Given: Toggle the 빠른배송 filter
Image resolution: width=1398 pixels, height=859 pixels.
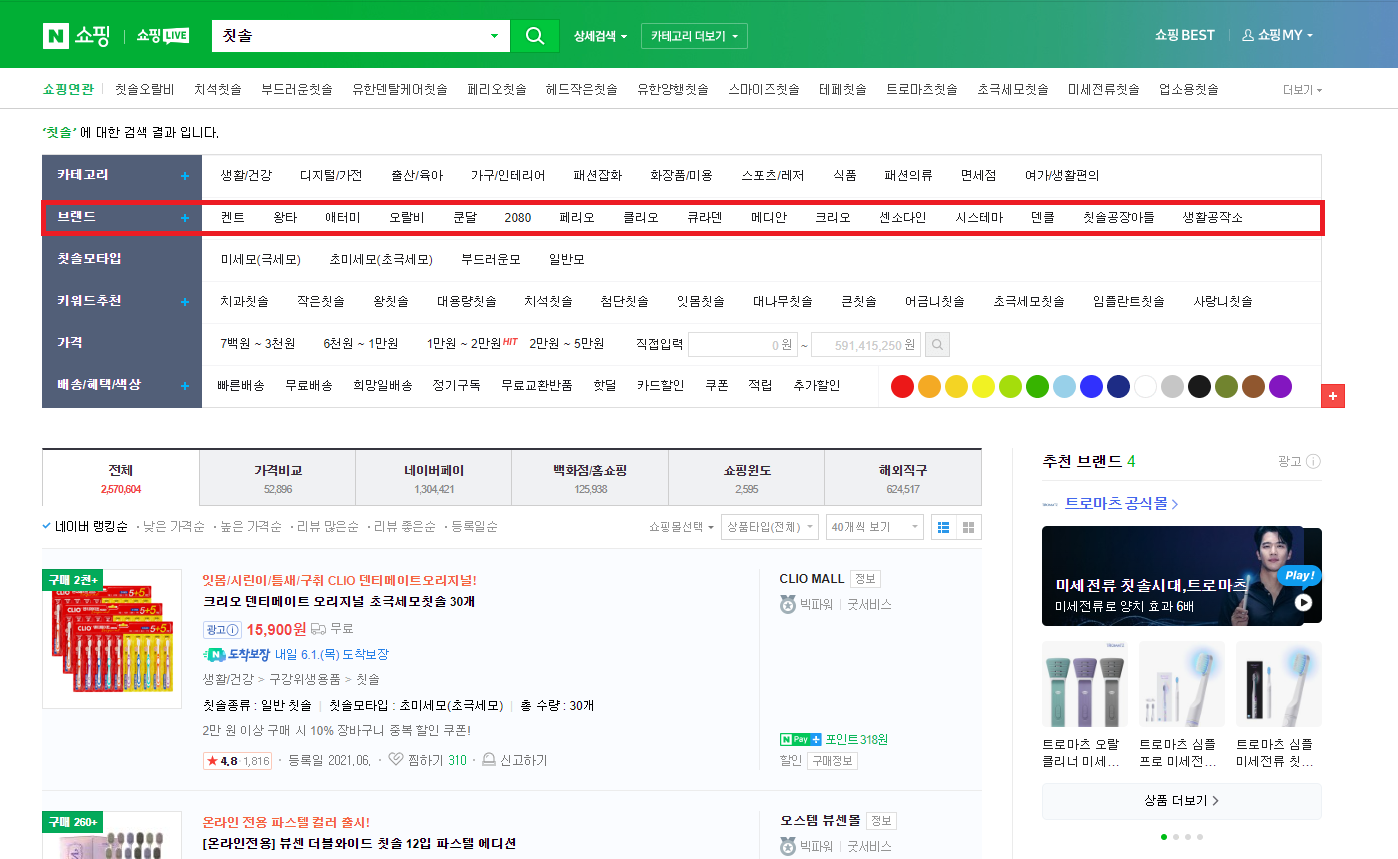Looking at the screenshot, I should [241, 385].
